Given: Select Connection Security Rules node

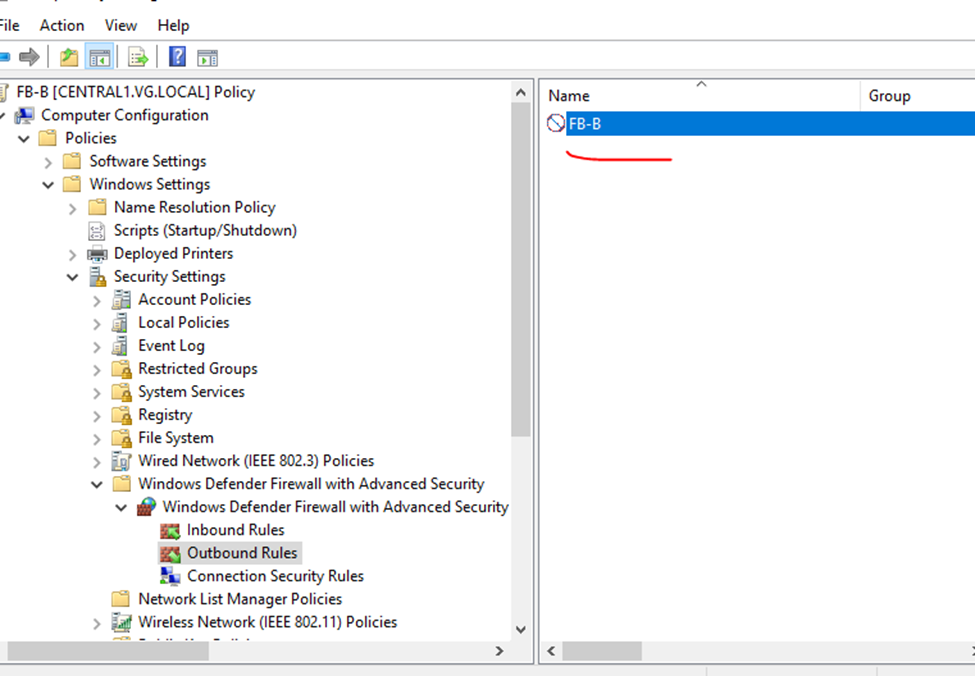Looking at the screenshot, I should [x=275, y=576].
